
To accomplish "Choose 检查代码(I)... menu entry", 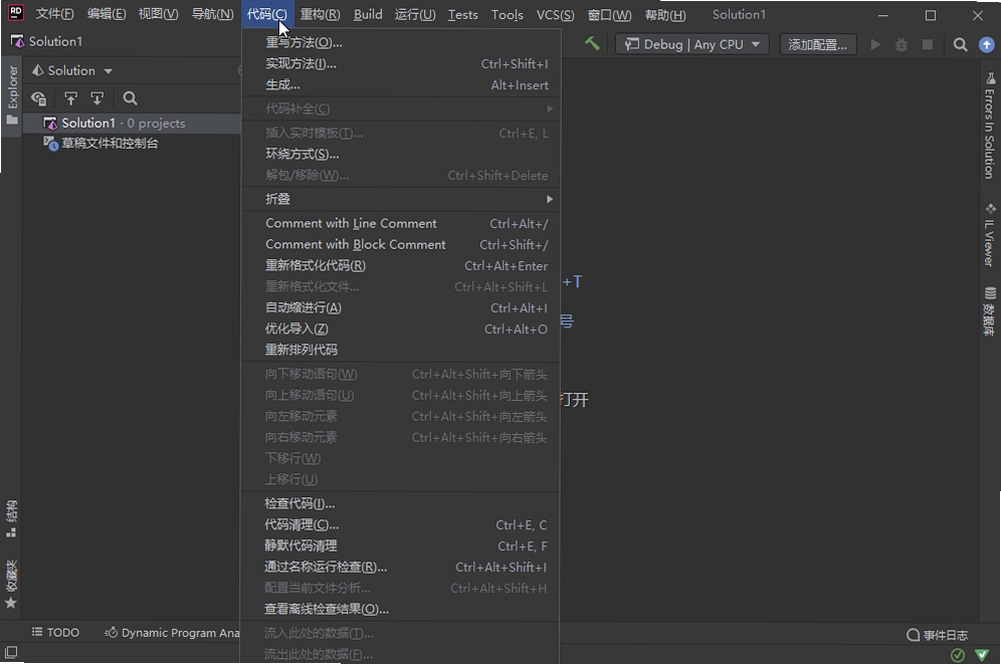I will point(401,504).
